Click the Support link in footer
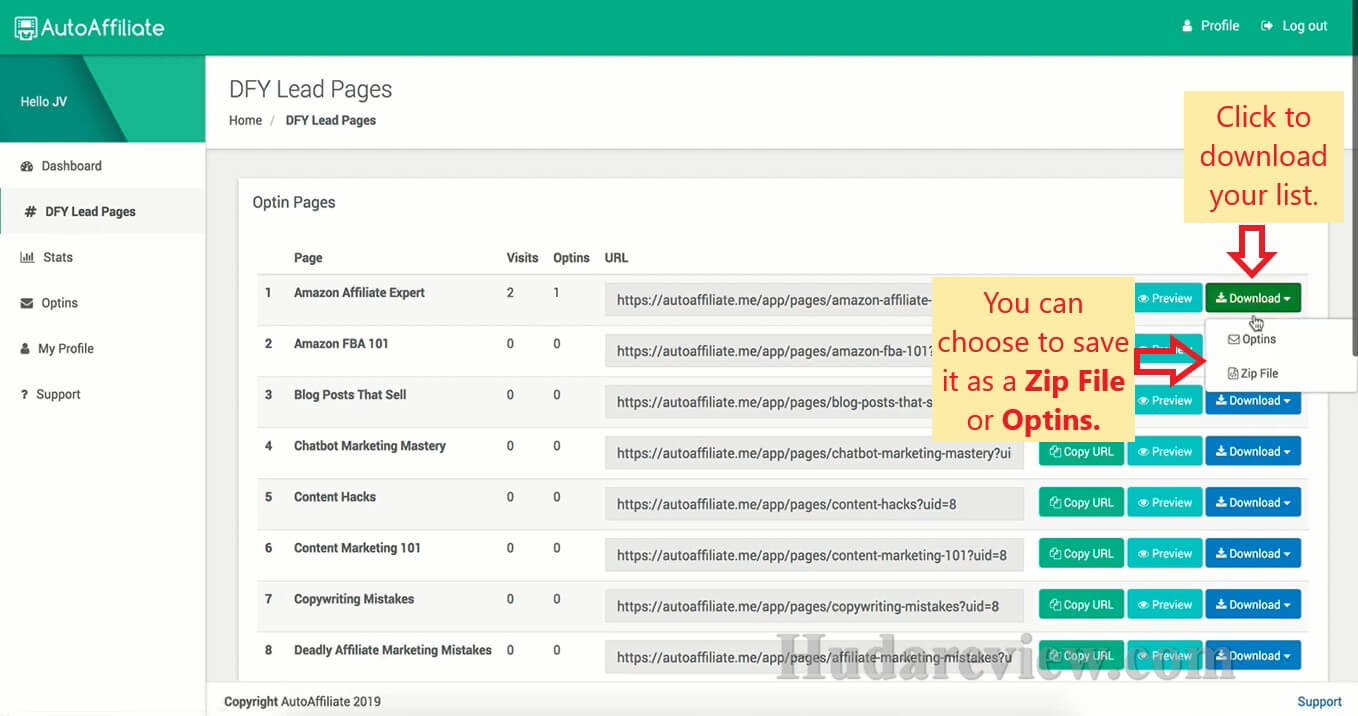 coord(1318,701)
